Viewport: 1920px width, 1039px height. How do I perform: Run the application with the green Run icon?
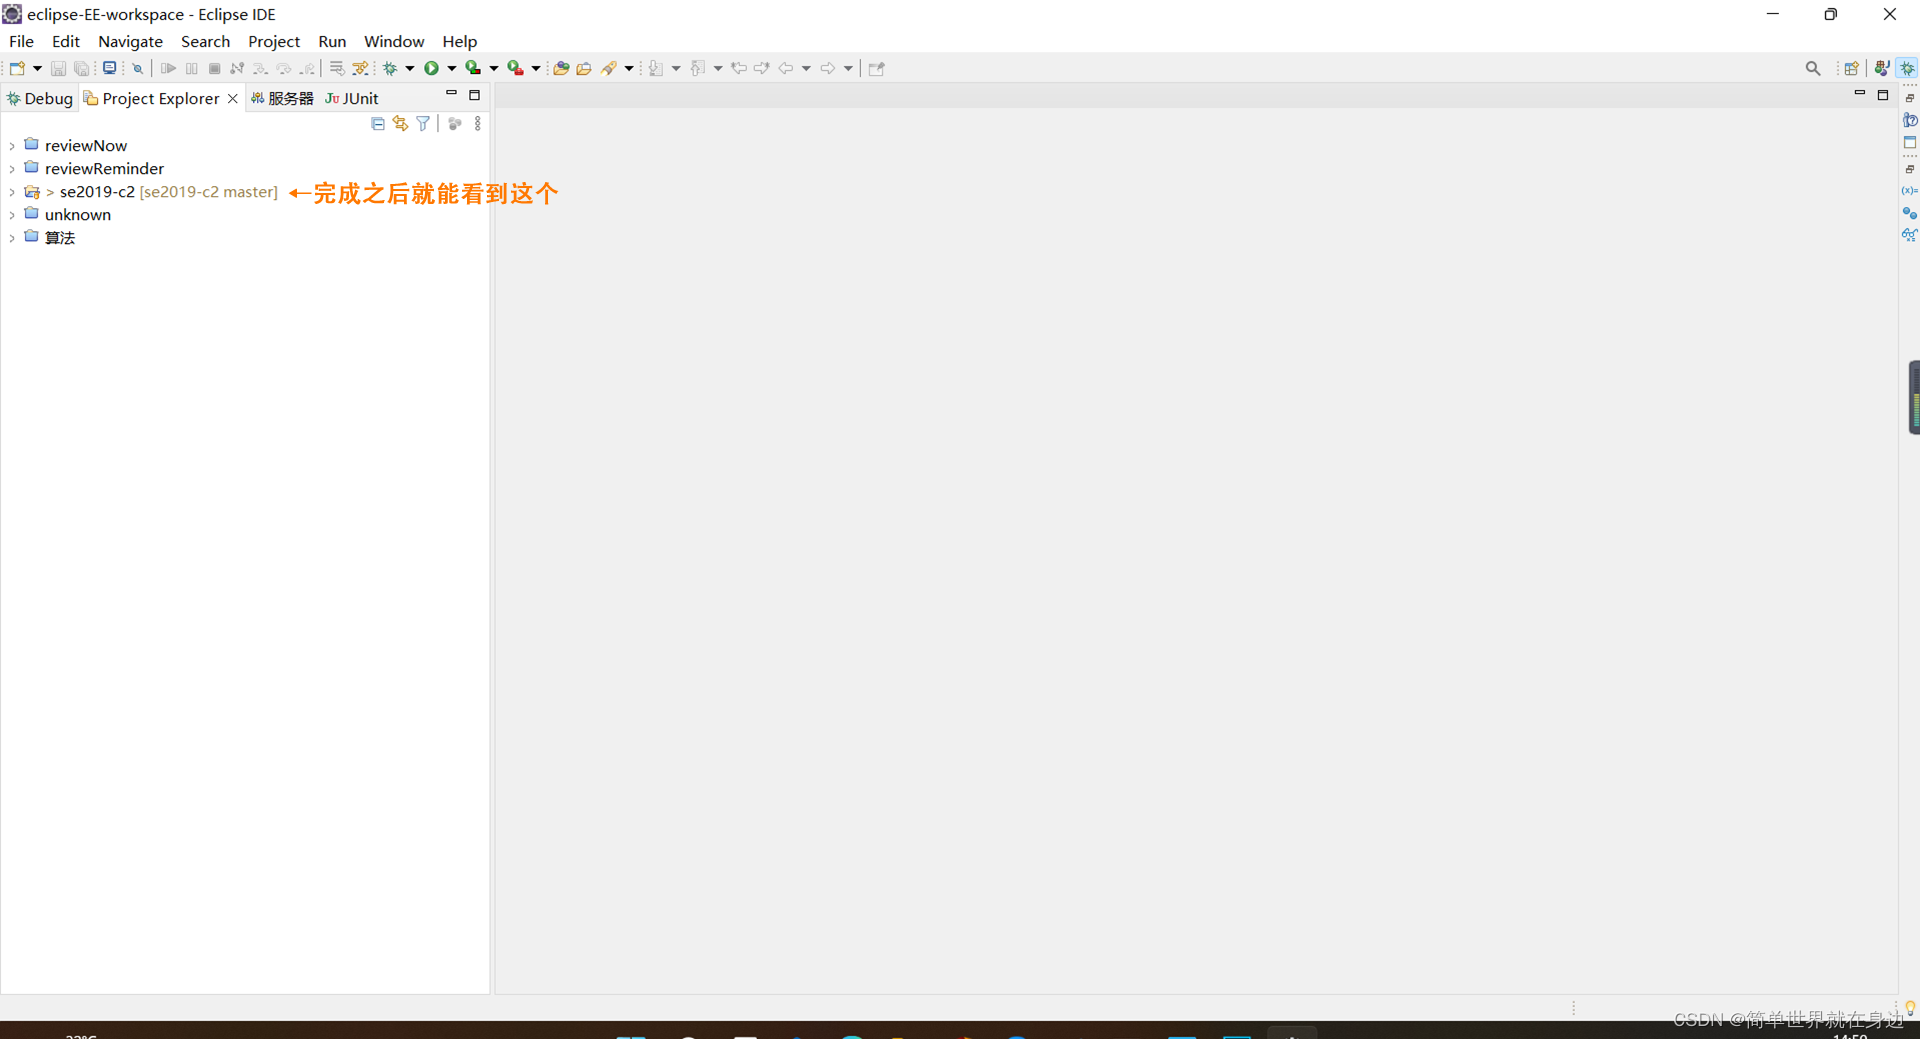(x=431, y=68)
